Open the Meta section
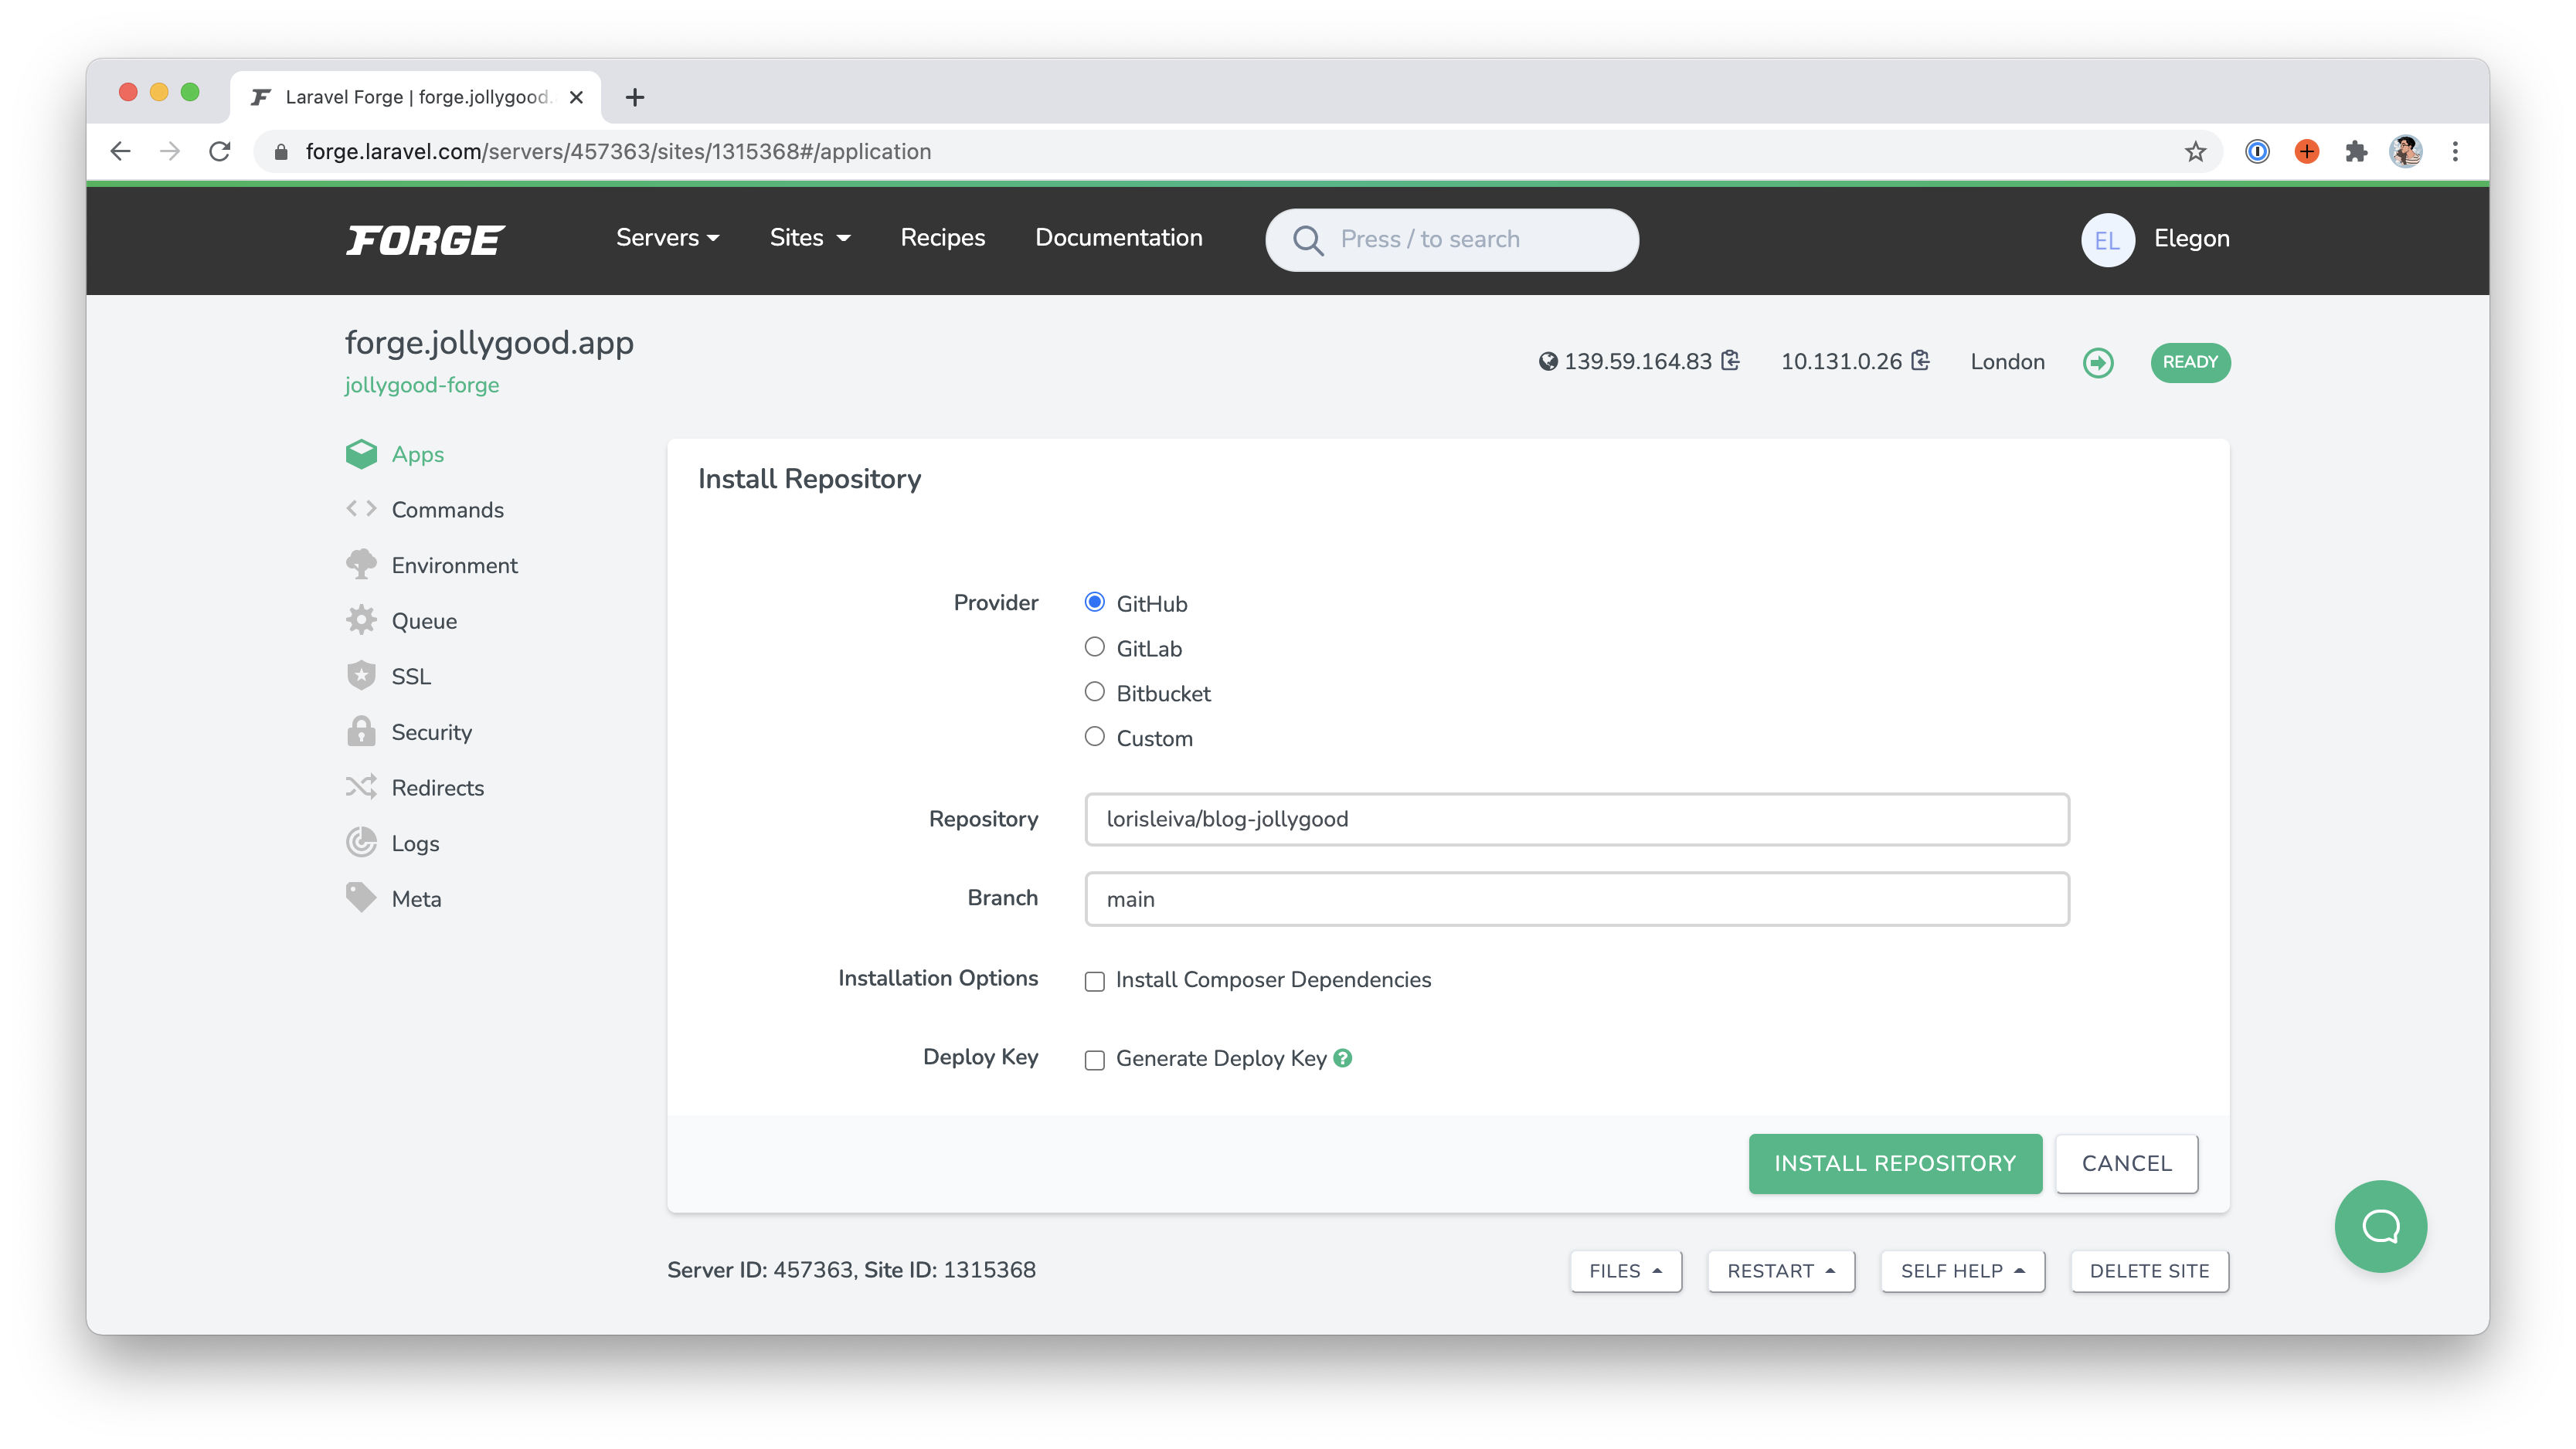2576x1449 pixels. click(x=416, y=899)
